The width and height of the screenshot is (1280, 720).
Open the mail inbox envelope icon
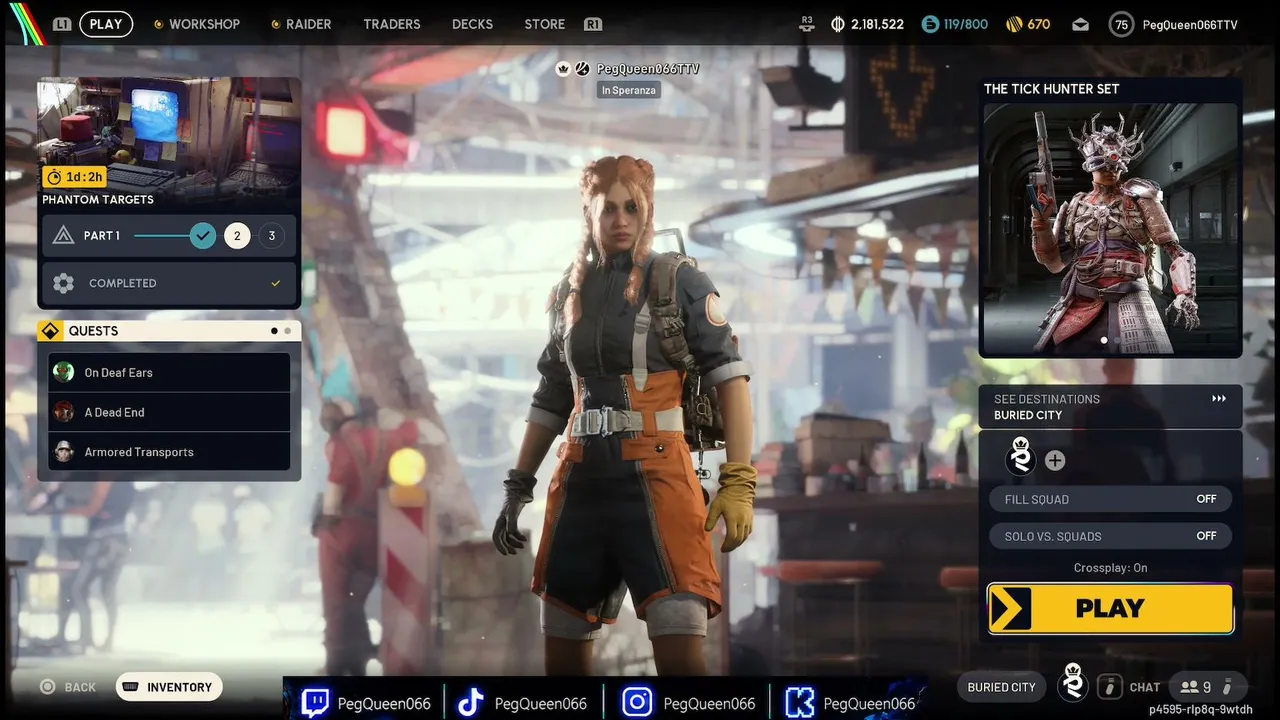1080,25
